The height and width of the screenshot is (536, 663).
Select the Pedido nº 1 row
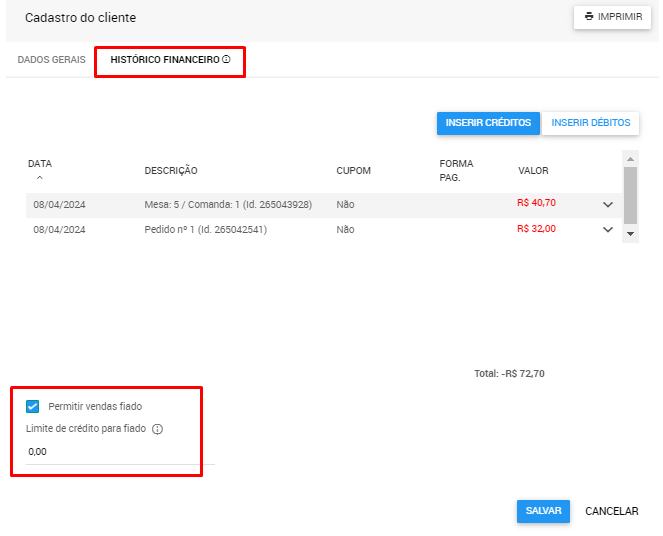click(x=205, y=229)
